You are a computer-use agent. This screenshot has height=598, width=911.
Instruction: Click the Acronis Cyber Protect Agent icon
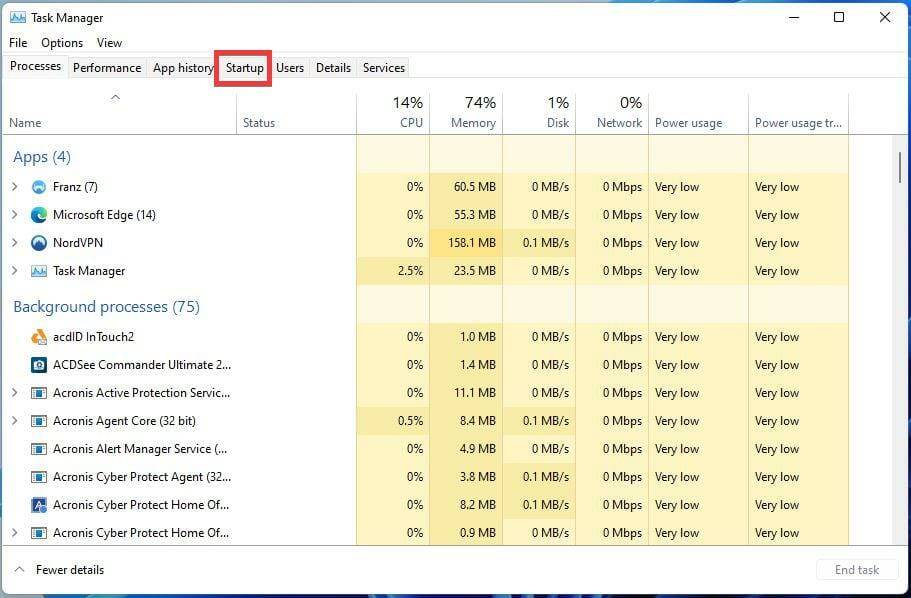[38, 477]
